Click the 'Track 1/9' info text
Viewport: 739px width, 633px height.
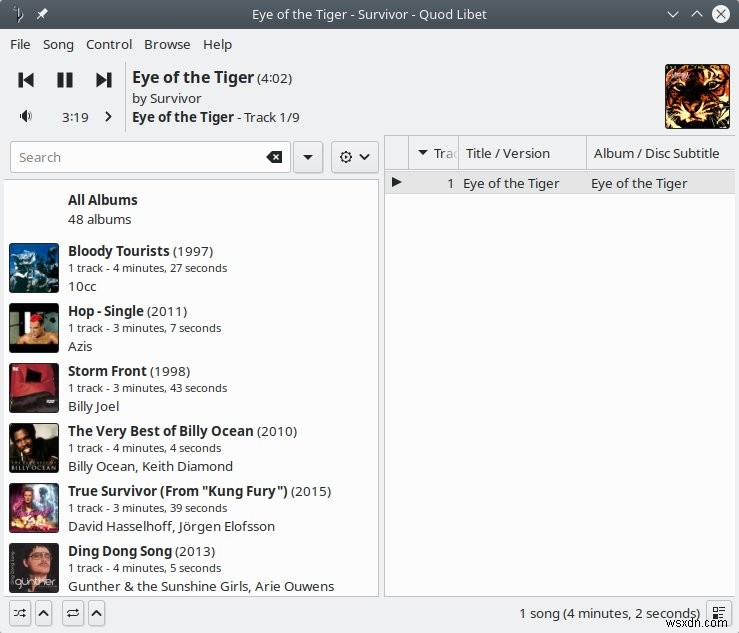click(271, 117)
